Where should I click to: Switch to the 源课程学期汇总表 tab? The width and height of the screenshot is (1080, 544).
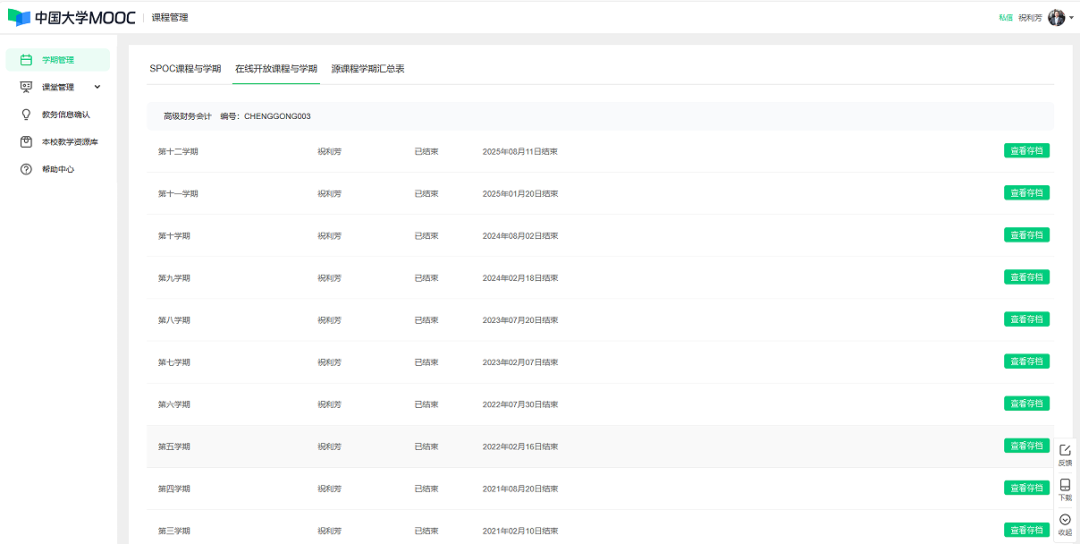368,69
